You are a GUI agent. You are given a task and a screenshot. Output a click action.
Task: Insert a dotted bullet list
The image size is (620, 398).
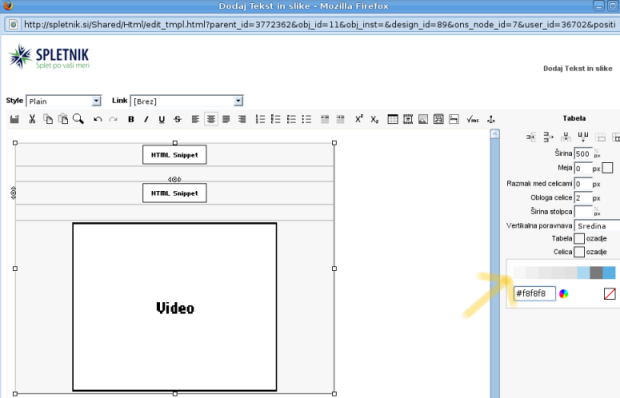tap(306, 119)
